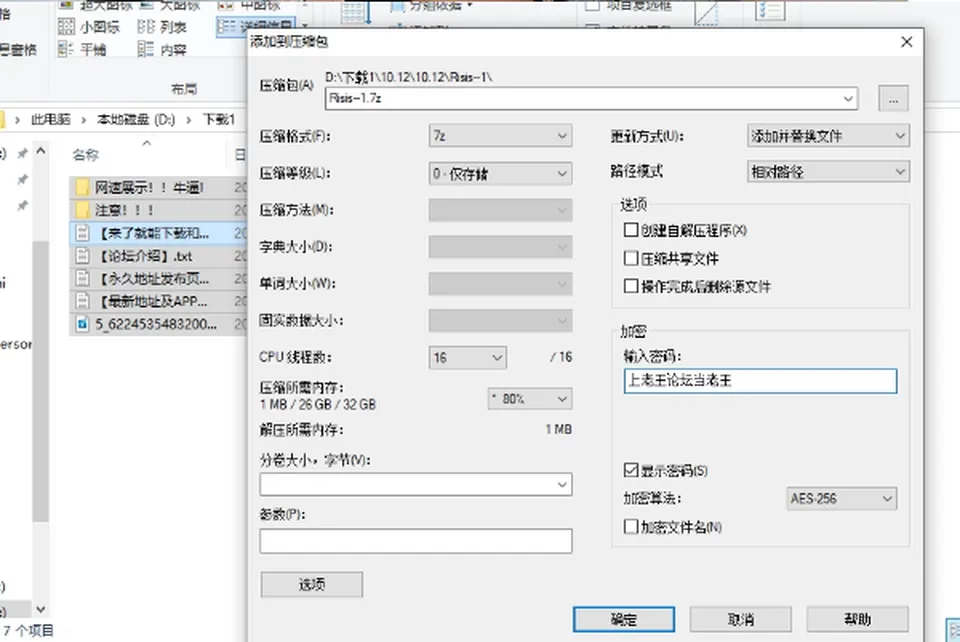Screen dimensions: 960x642
Task: Select the 【来了就能下载和 file icon
Action: pos(83,233)
